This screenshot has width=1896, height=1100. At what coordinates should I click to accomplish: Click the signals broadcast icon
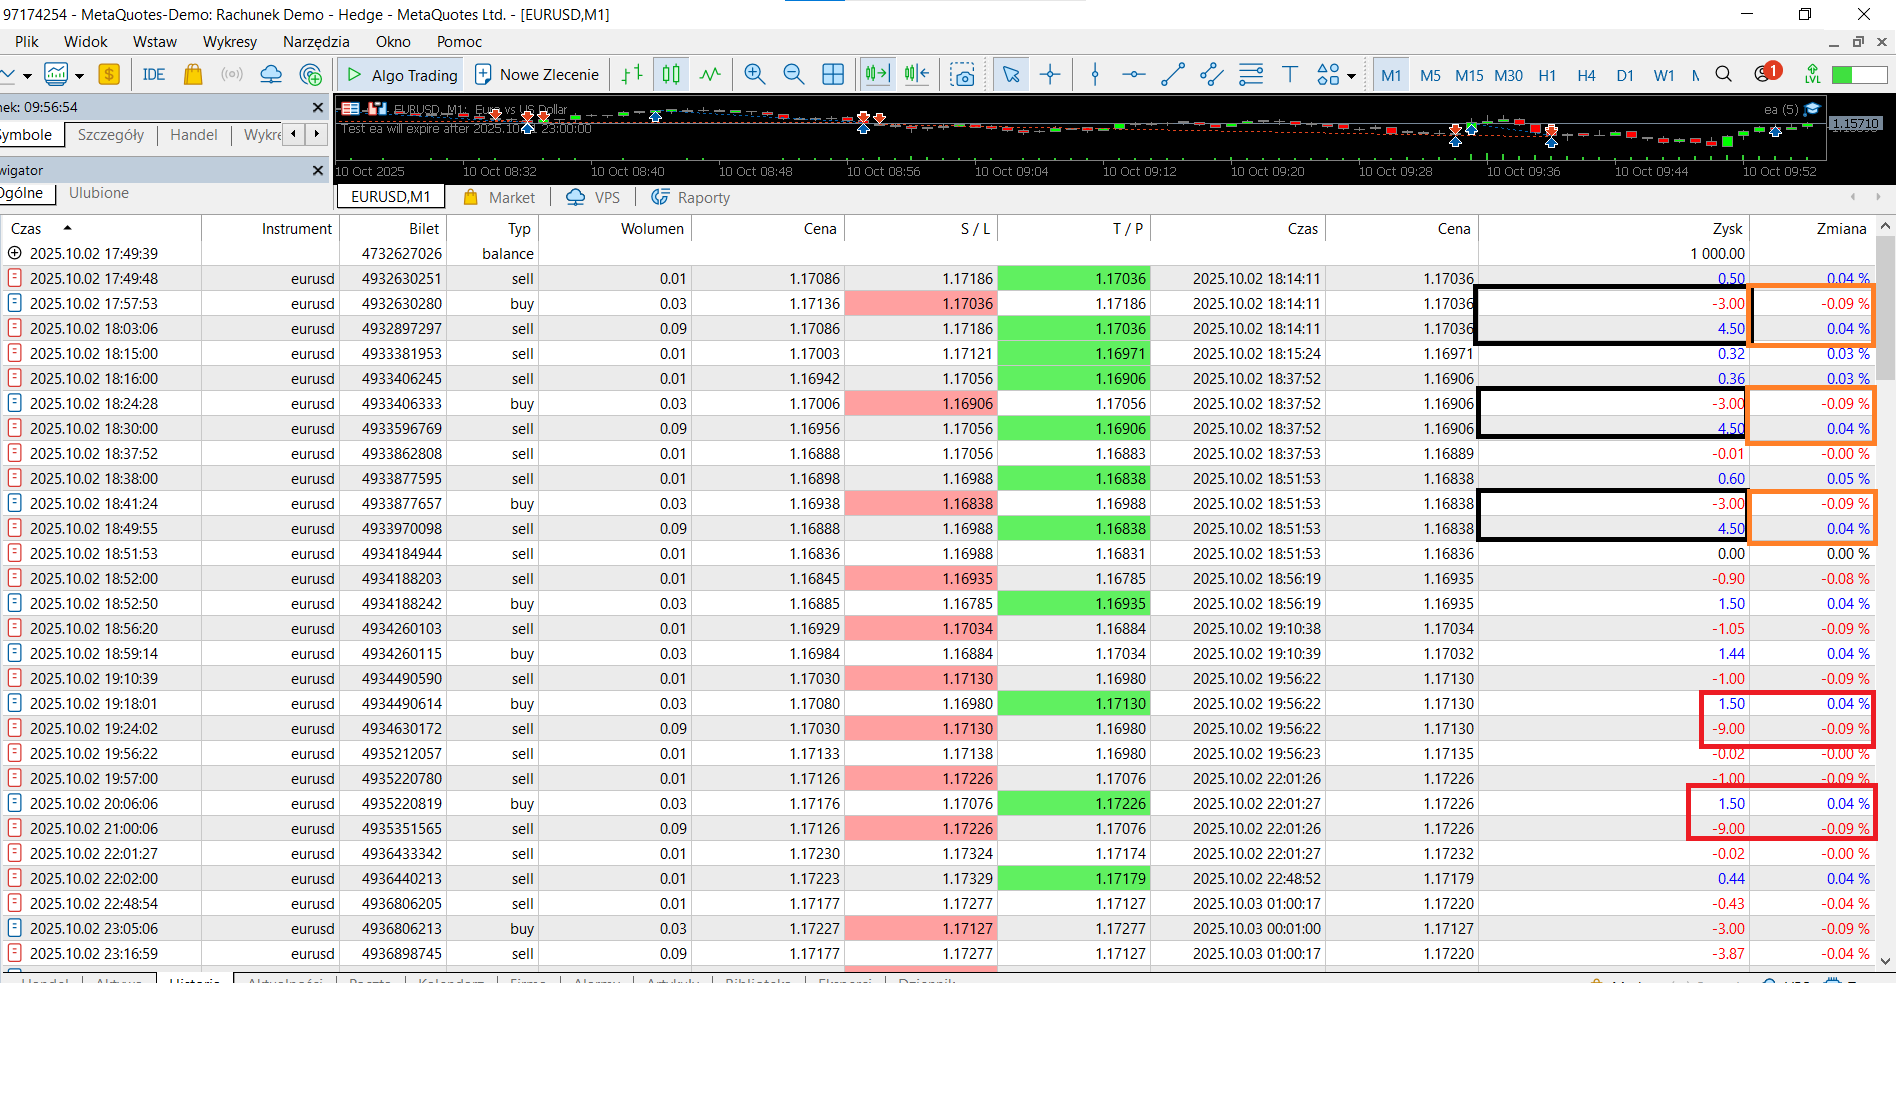(x=232, y=75)
